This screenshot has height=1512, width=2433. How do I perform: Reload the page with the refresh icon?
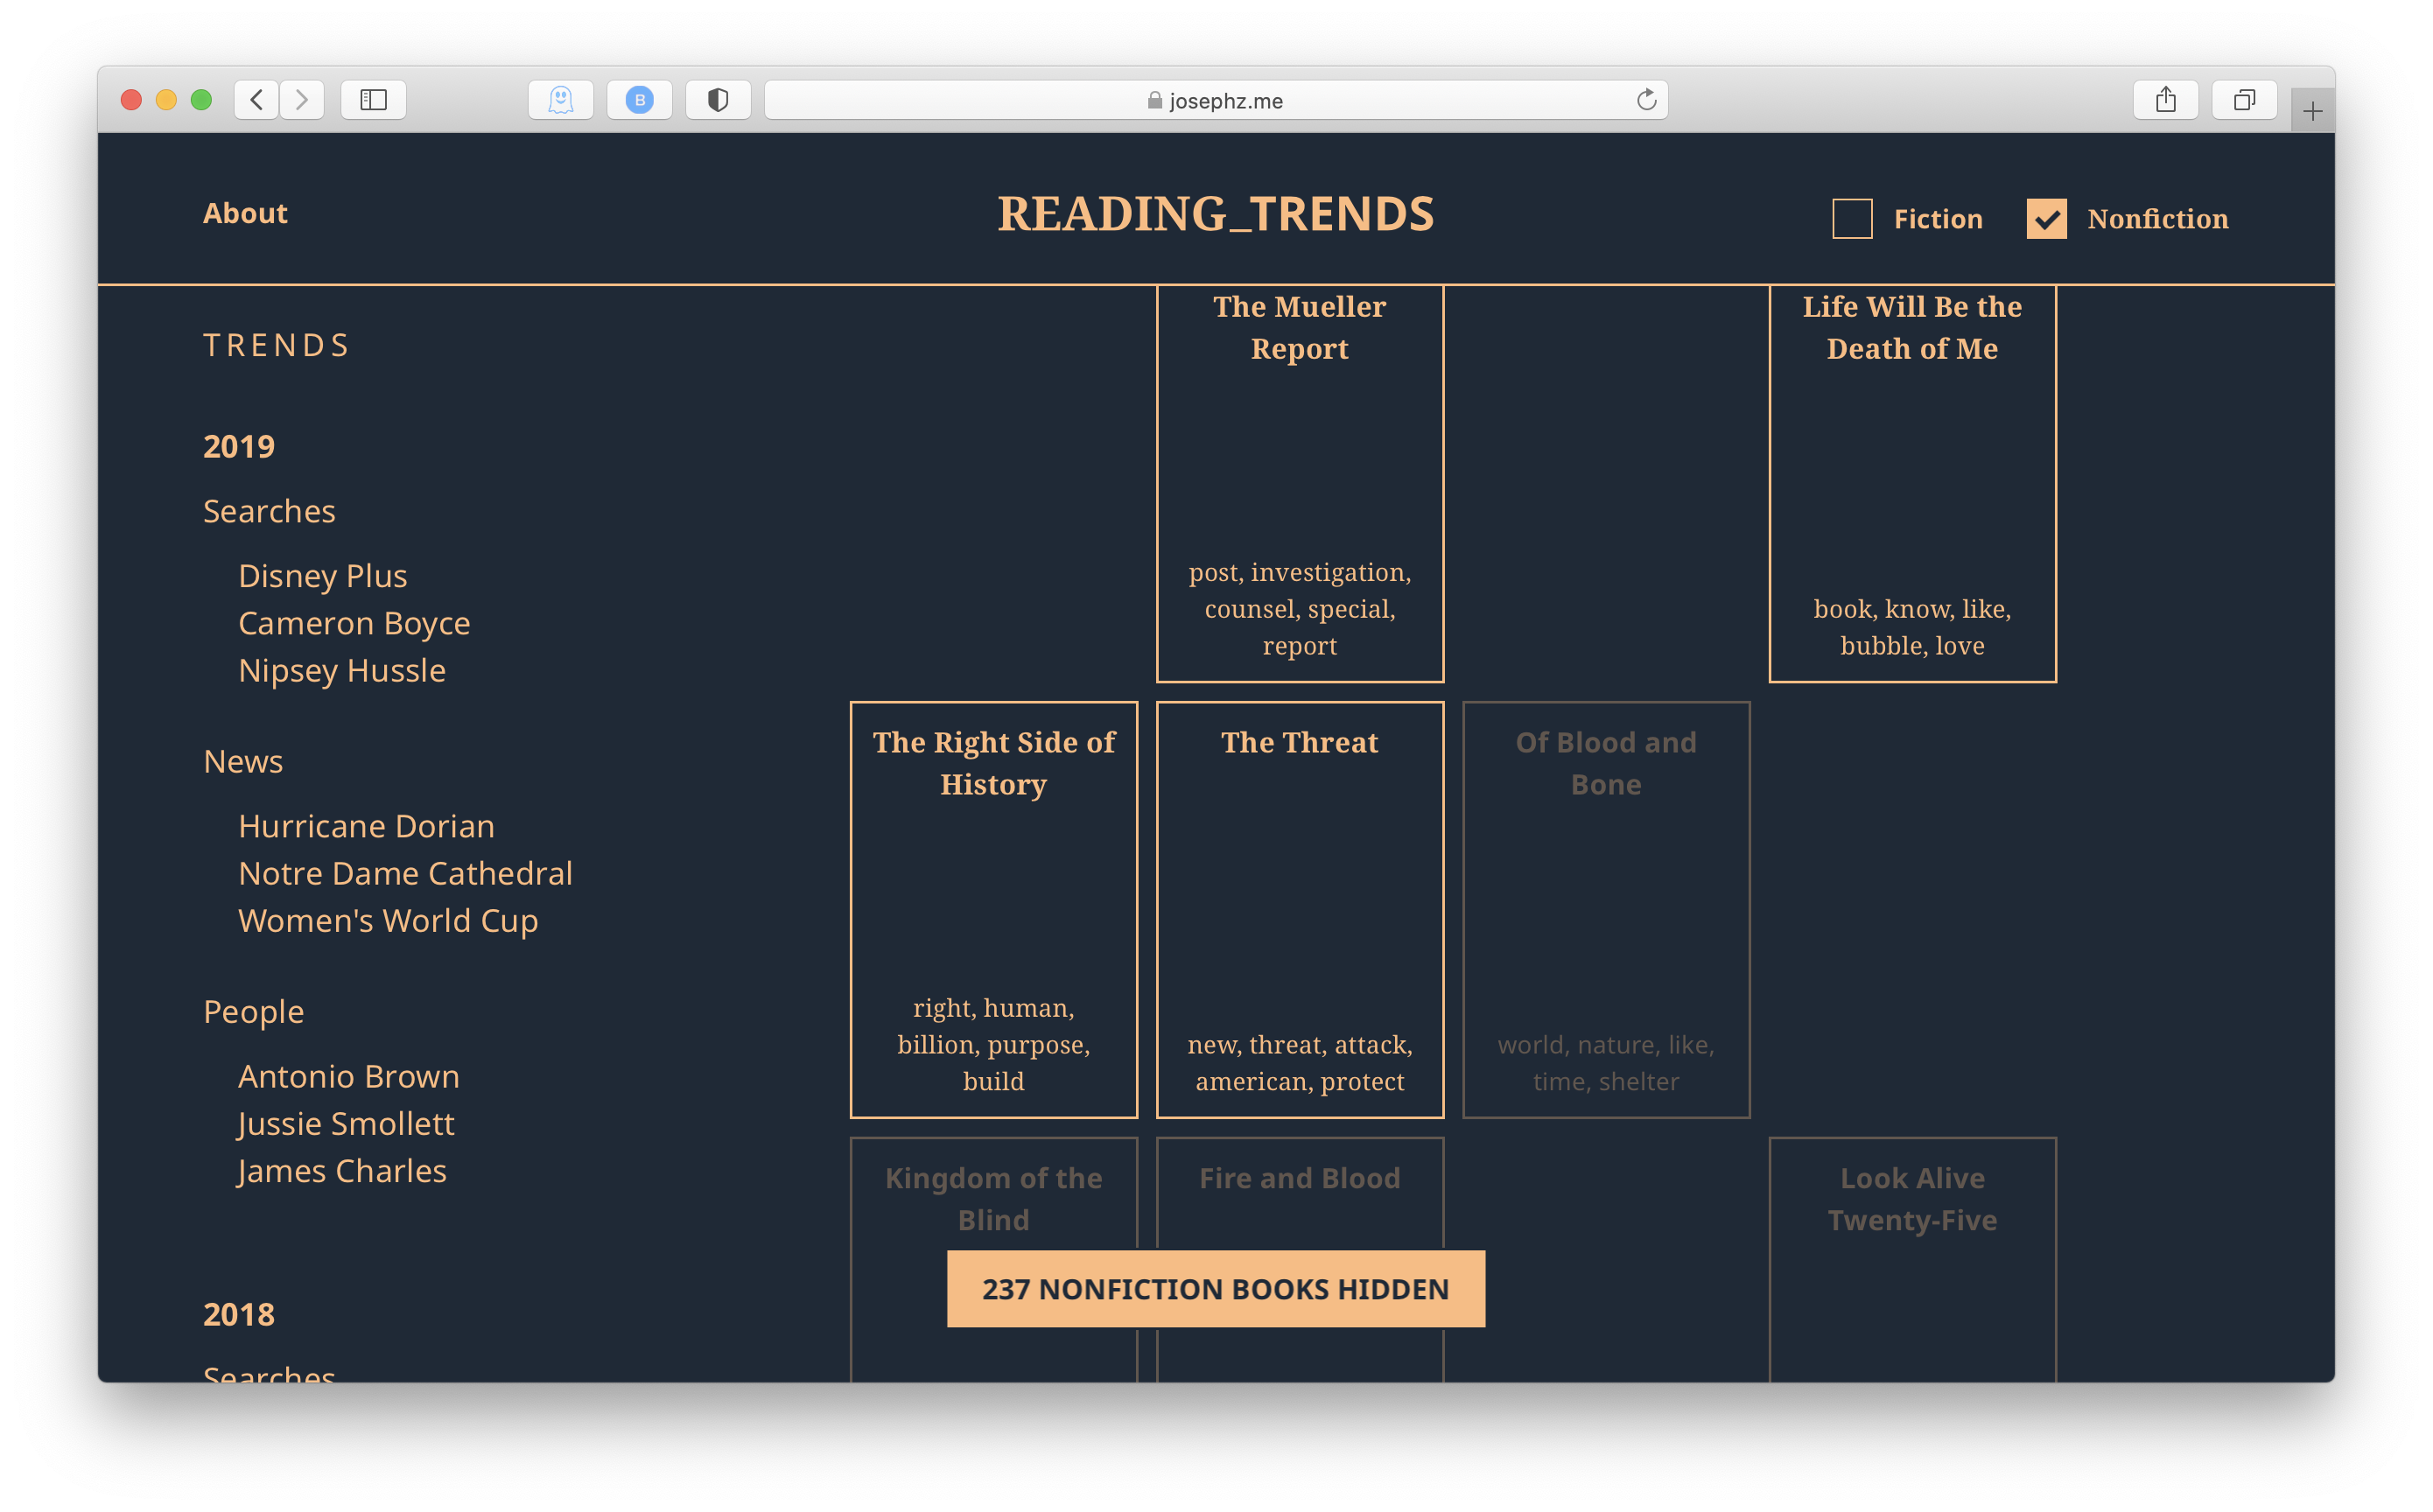pyautogui.click(x=1646, y=100)
